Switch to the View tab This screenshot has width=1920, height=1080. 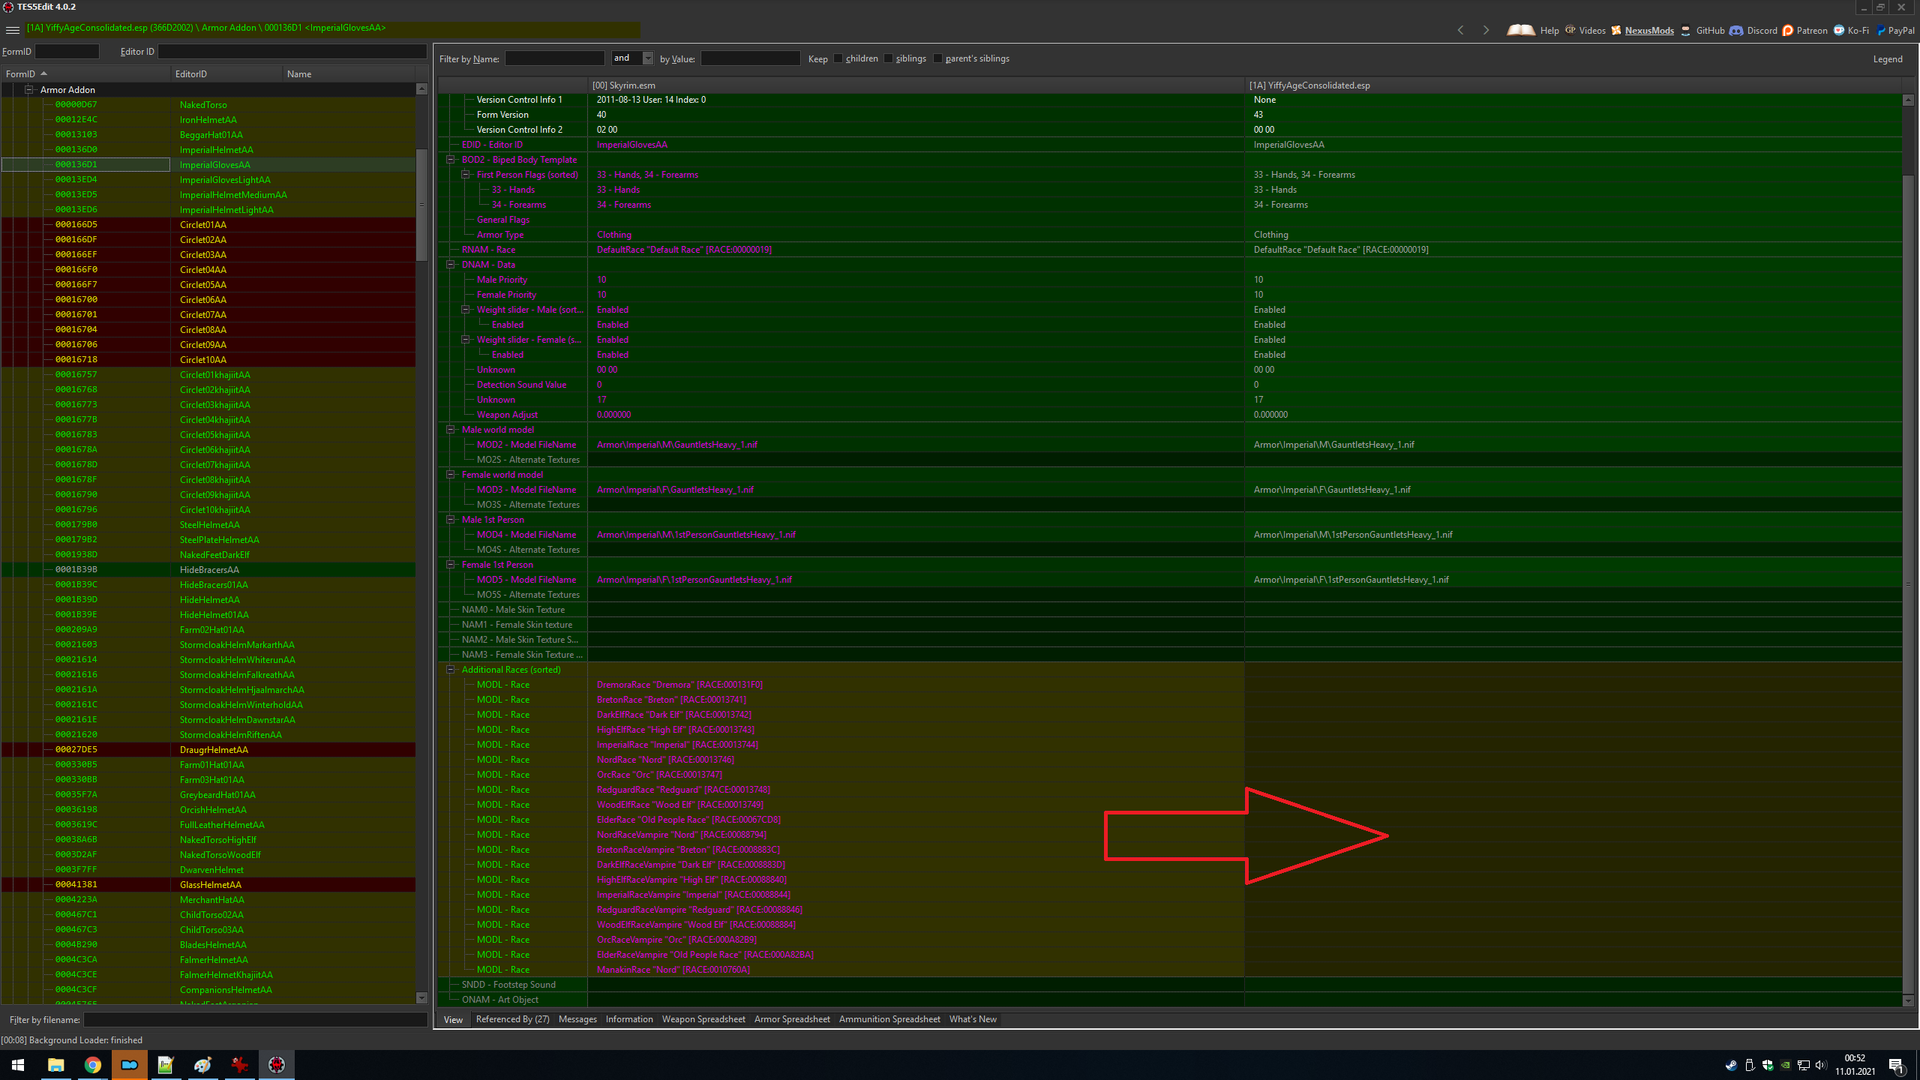coord(453,1020)
